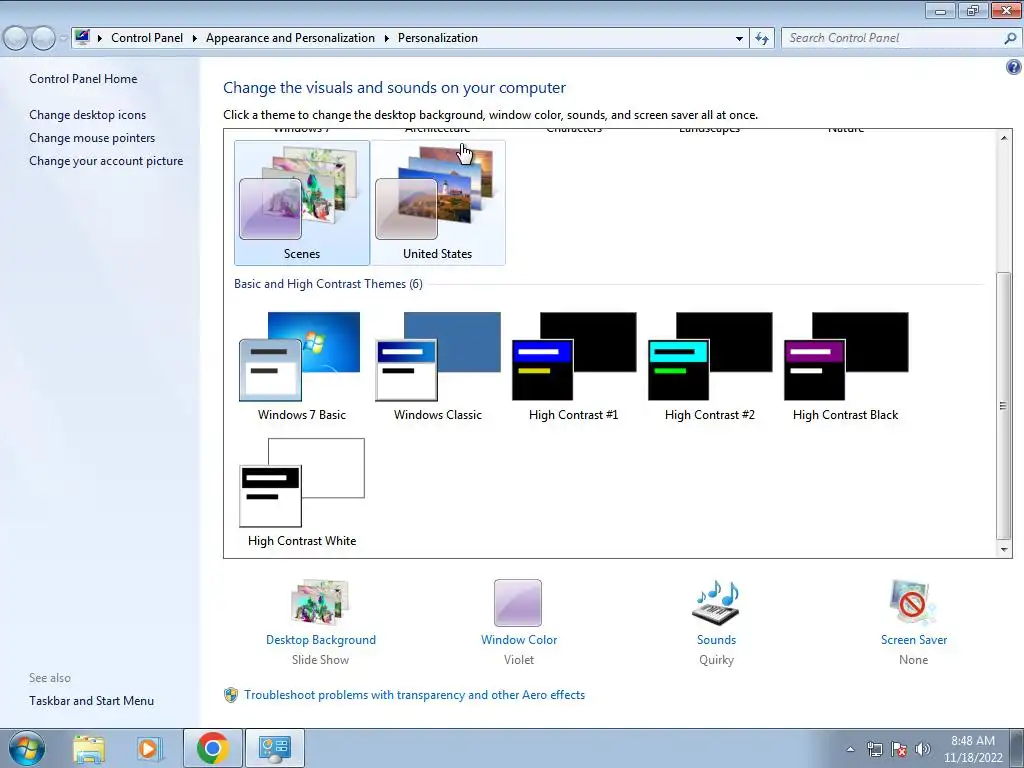Viewport: 1024px width, 768px height.
Task: Choose the High Contrast #2 theme
Action: coord(710,366)
